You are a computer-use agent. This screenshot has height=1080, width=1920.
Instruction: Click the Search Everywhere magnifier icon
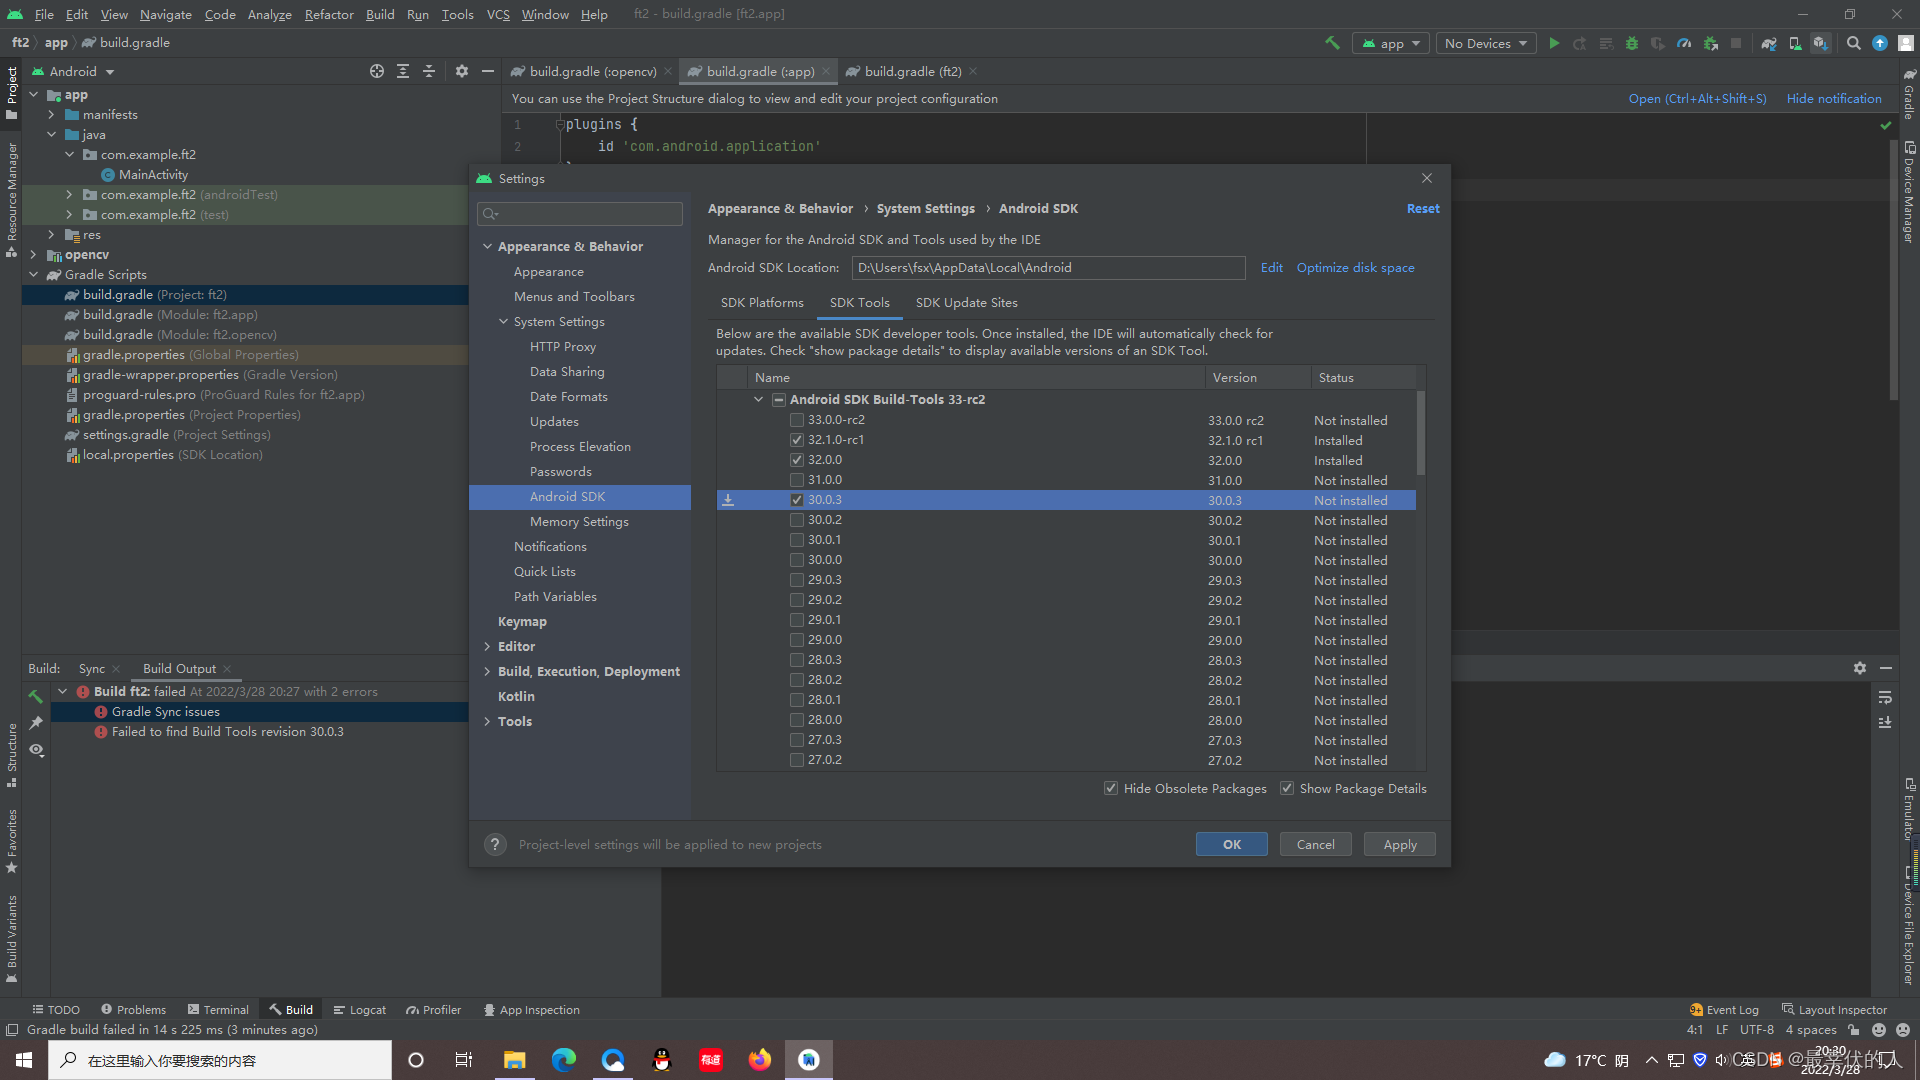1854,43
